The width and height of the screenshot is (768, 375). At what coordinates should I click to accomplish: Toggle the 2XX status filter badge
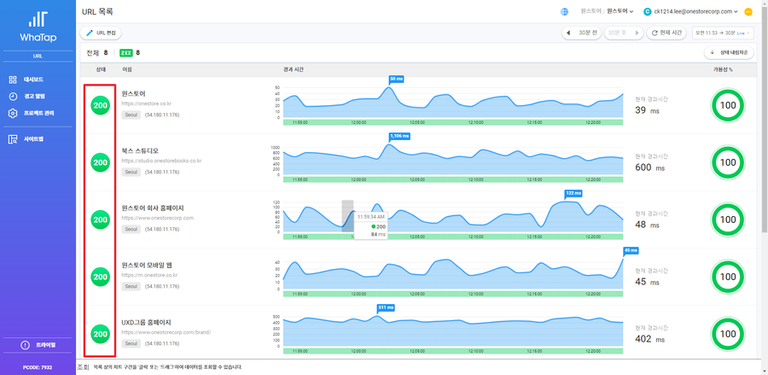(x=126, y=53)
